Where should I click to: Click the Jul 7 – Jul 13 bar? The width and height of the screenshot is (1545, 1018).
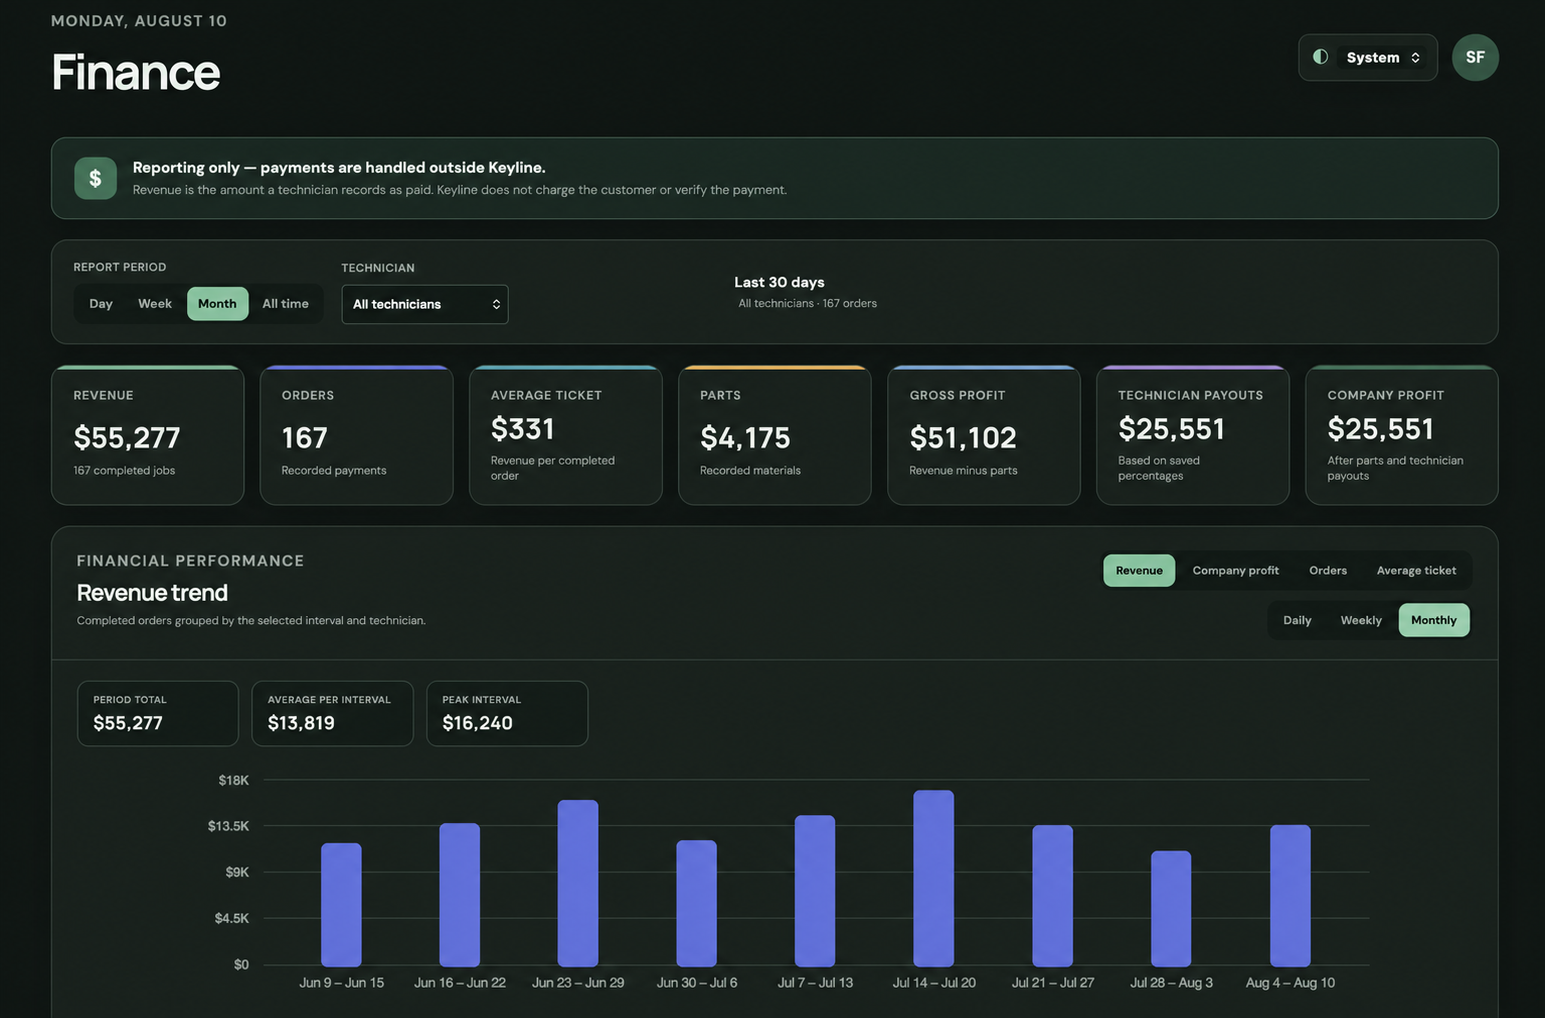[x=815, y=890]
